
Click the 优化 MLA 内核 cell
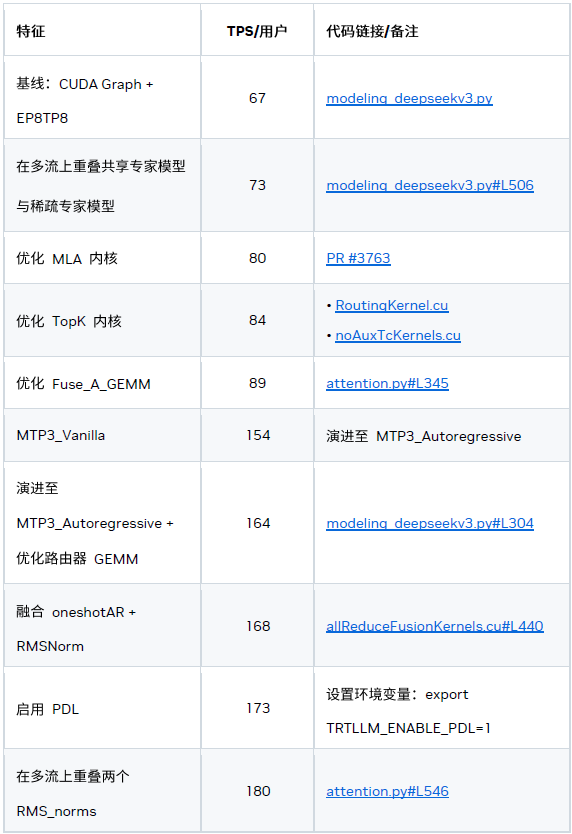(102, 258)
